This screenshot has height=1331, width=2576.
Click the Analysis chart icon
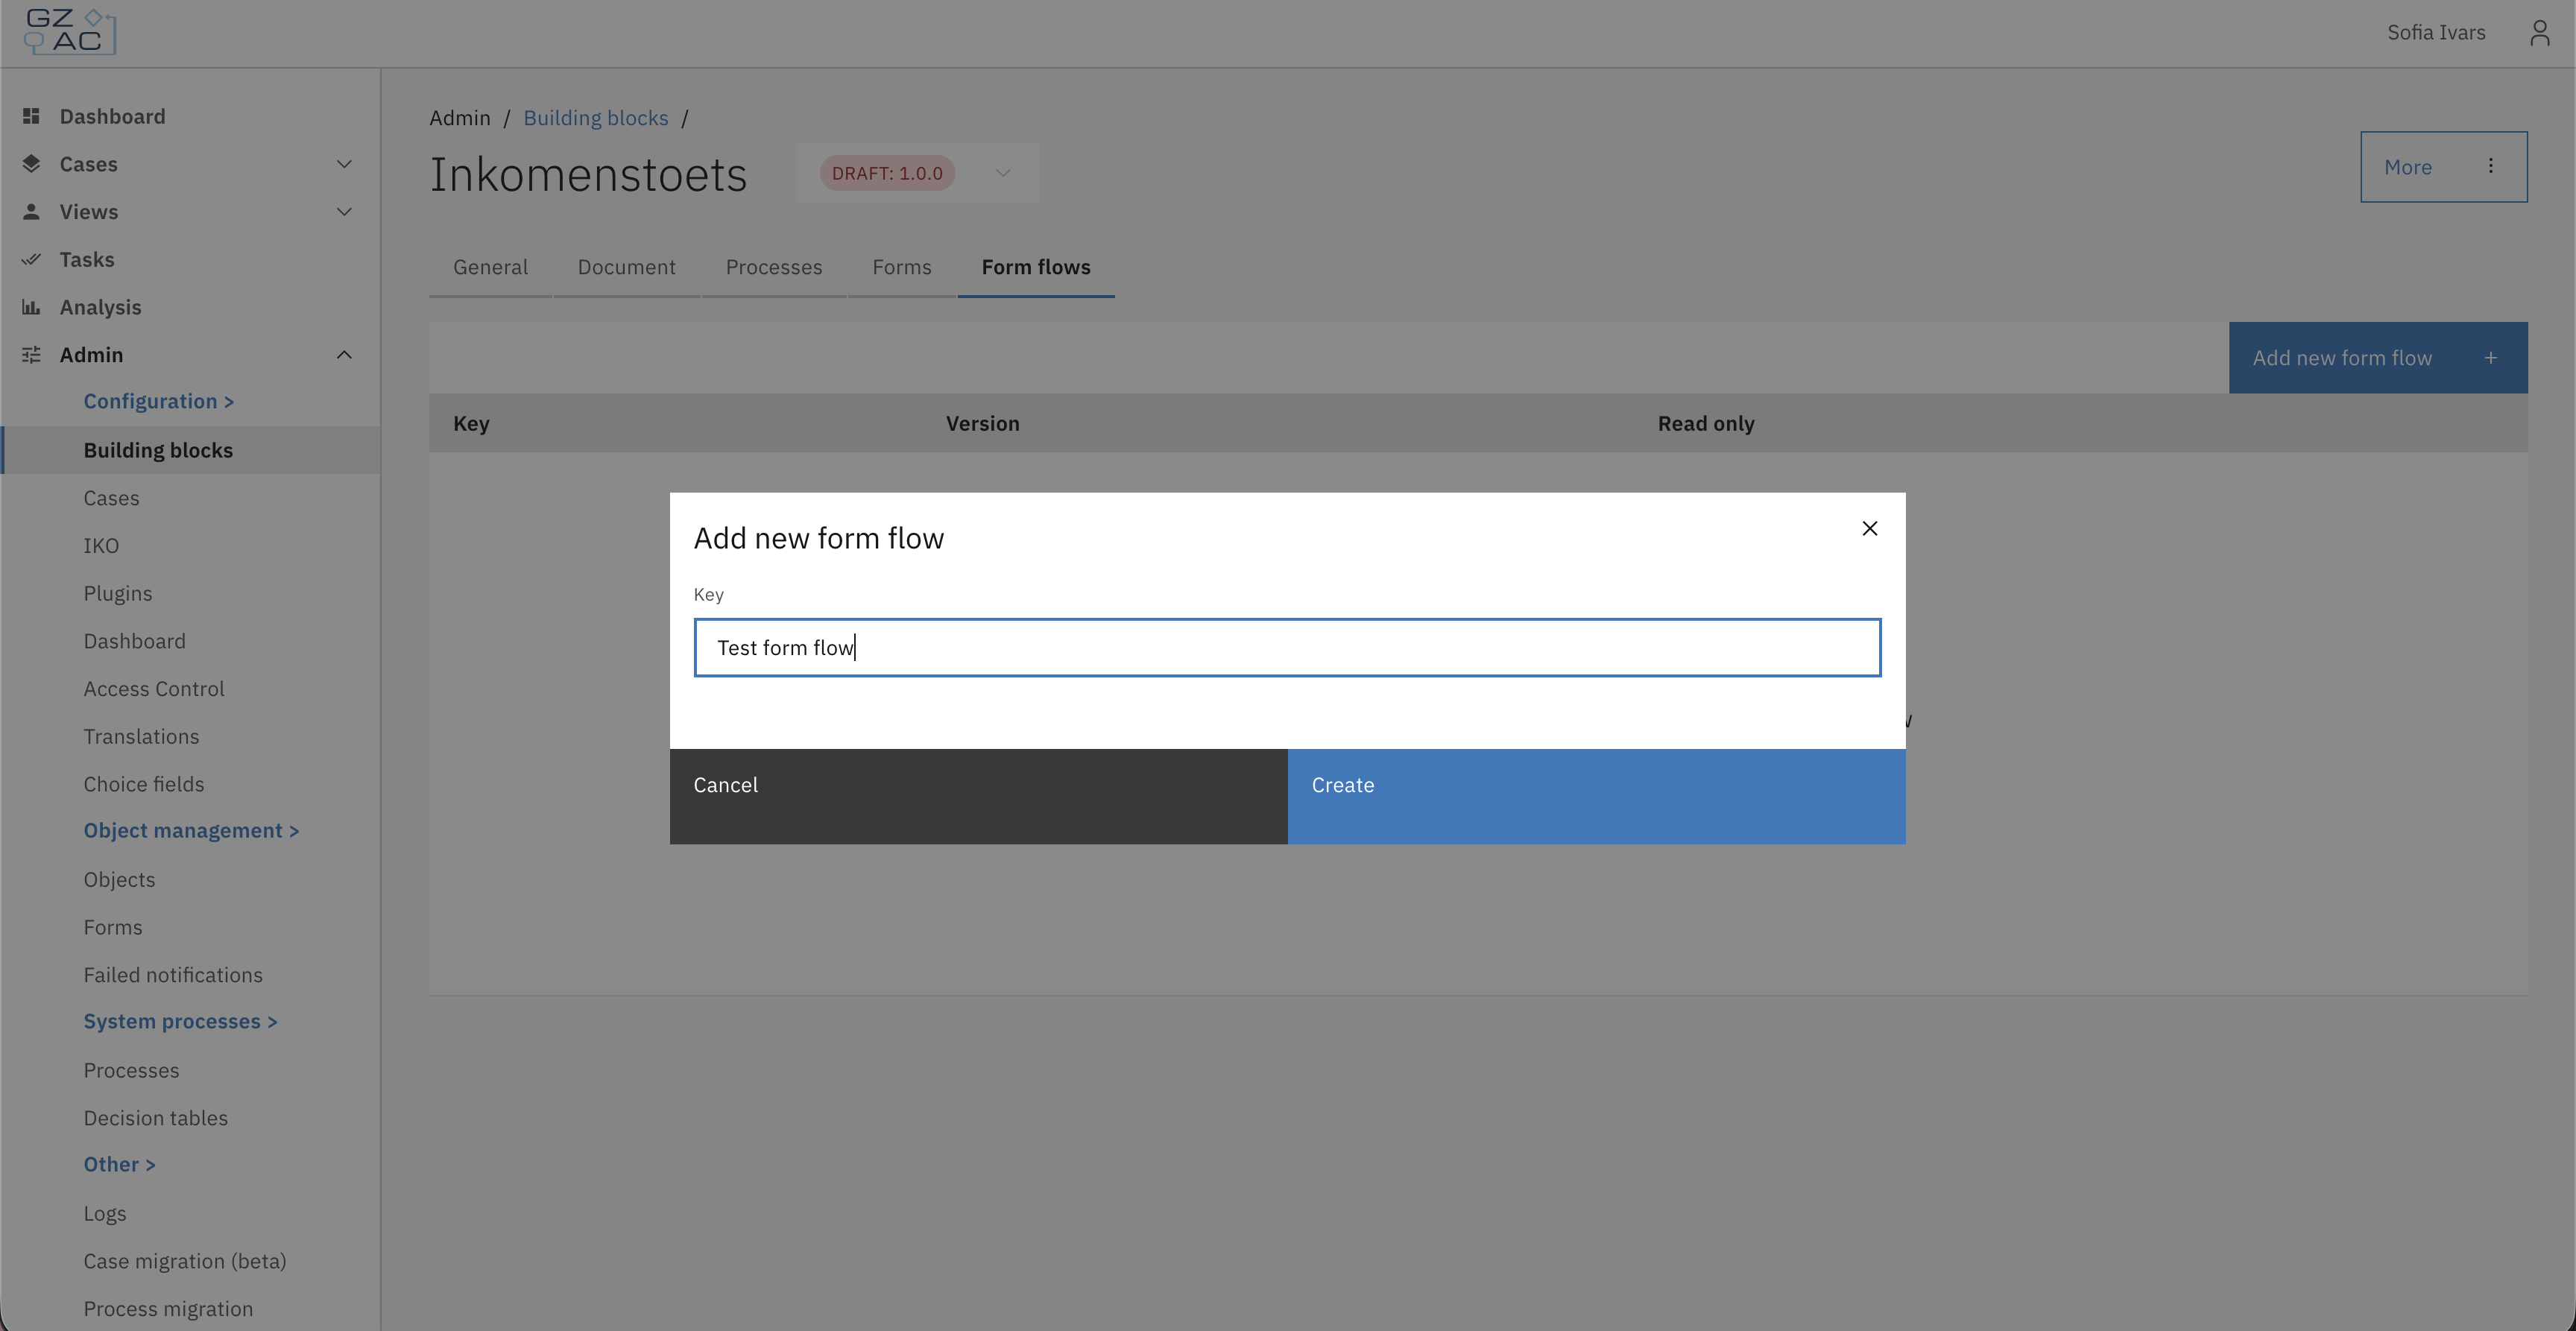(31, 307)
